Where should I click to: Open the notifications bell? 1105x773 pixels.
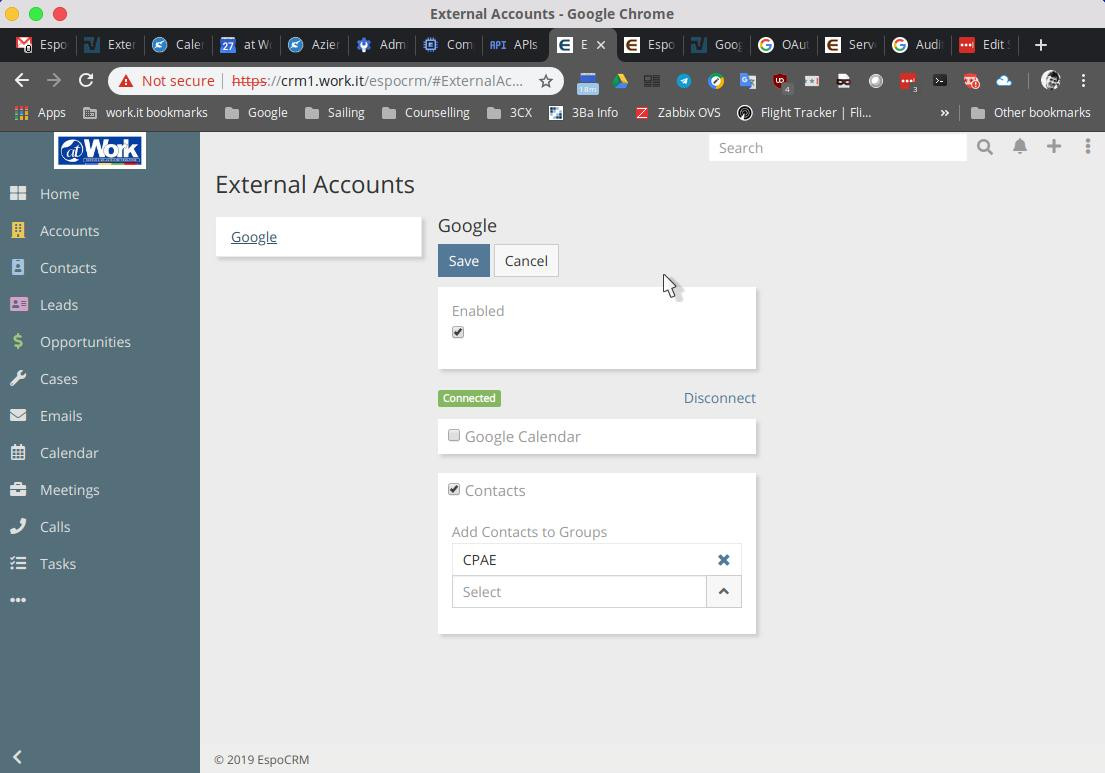pos(1020,147)
